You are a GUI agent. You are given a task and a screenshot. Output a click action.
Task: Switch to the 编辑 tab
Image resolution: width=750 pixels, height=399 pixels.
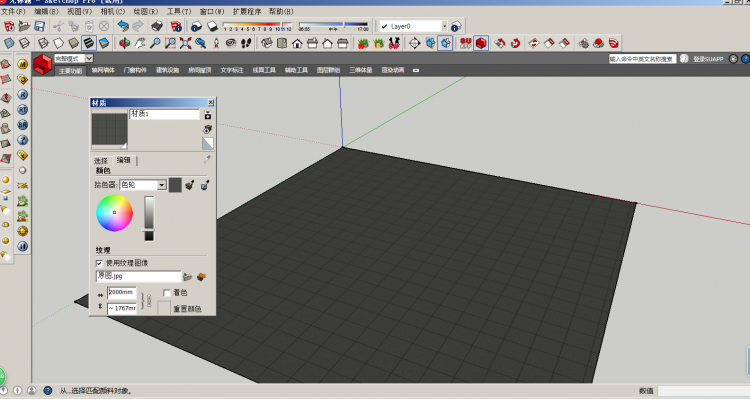[x=124, y=160]
